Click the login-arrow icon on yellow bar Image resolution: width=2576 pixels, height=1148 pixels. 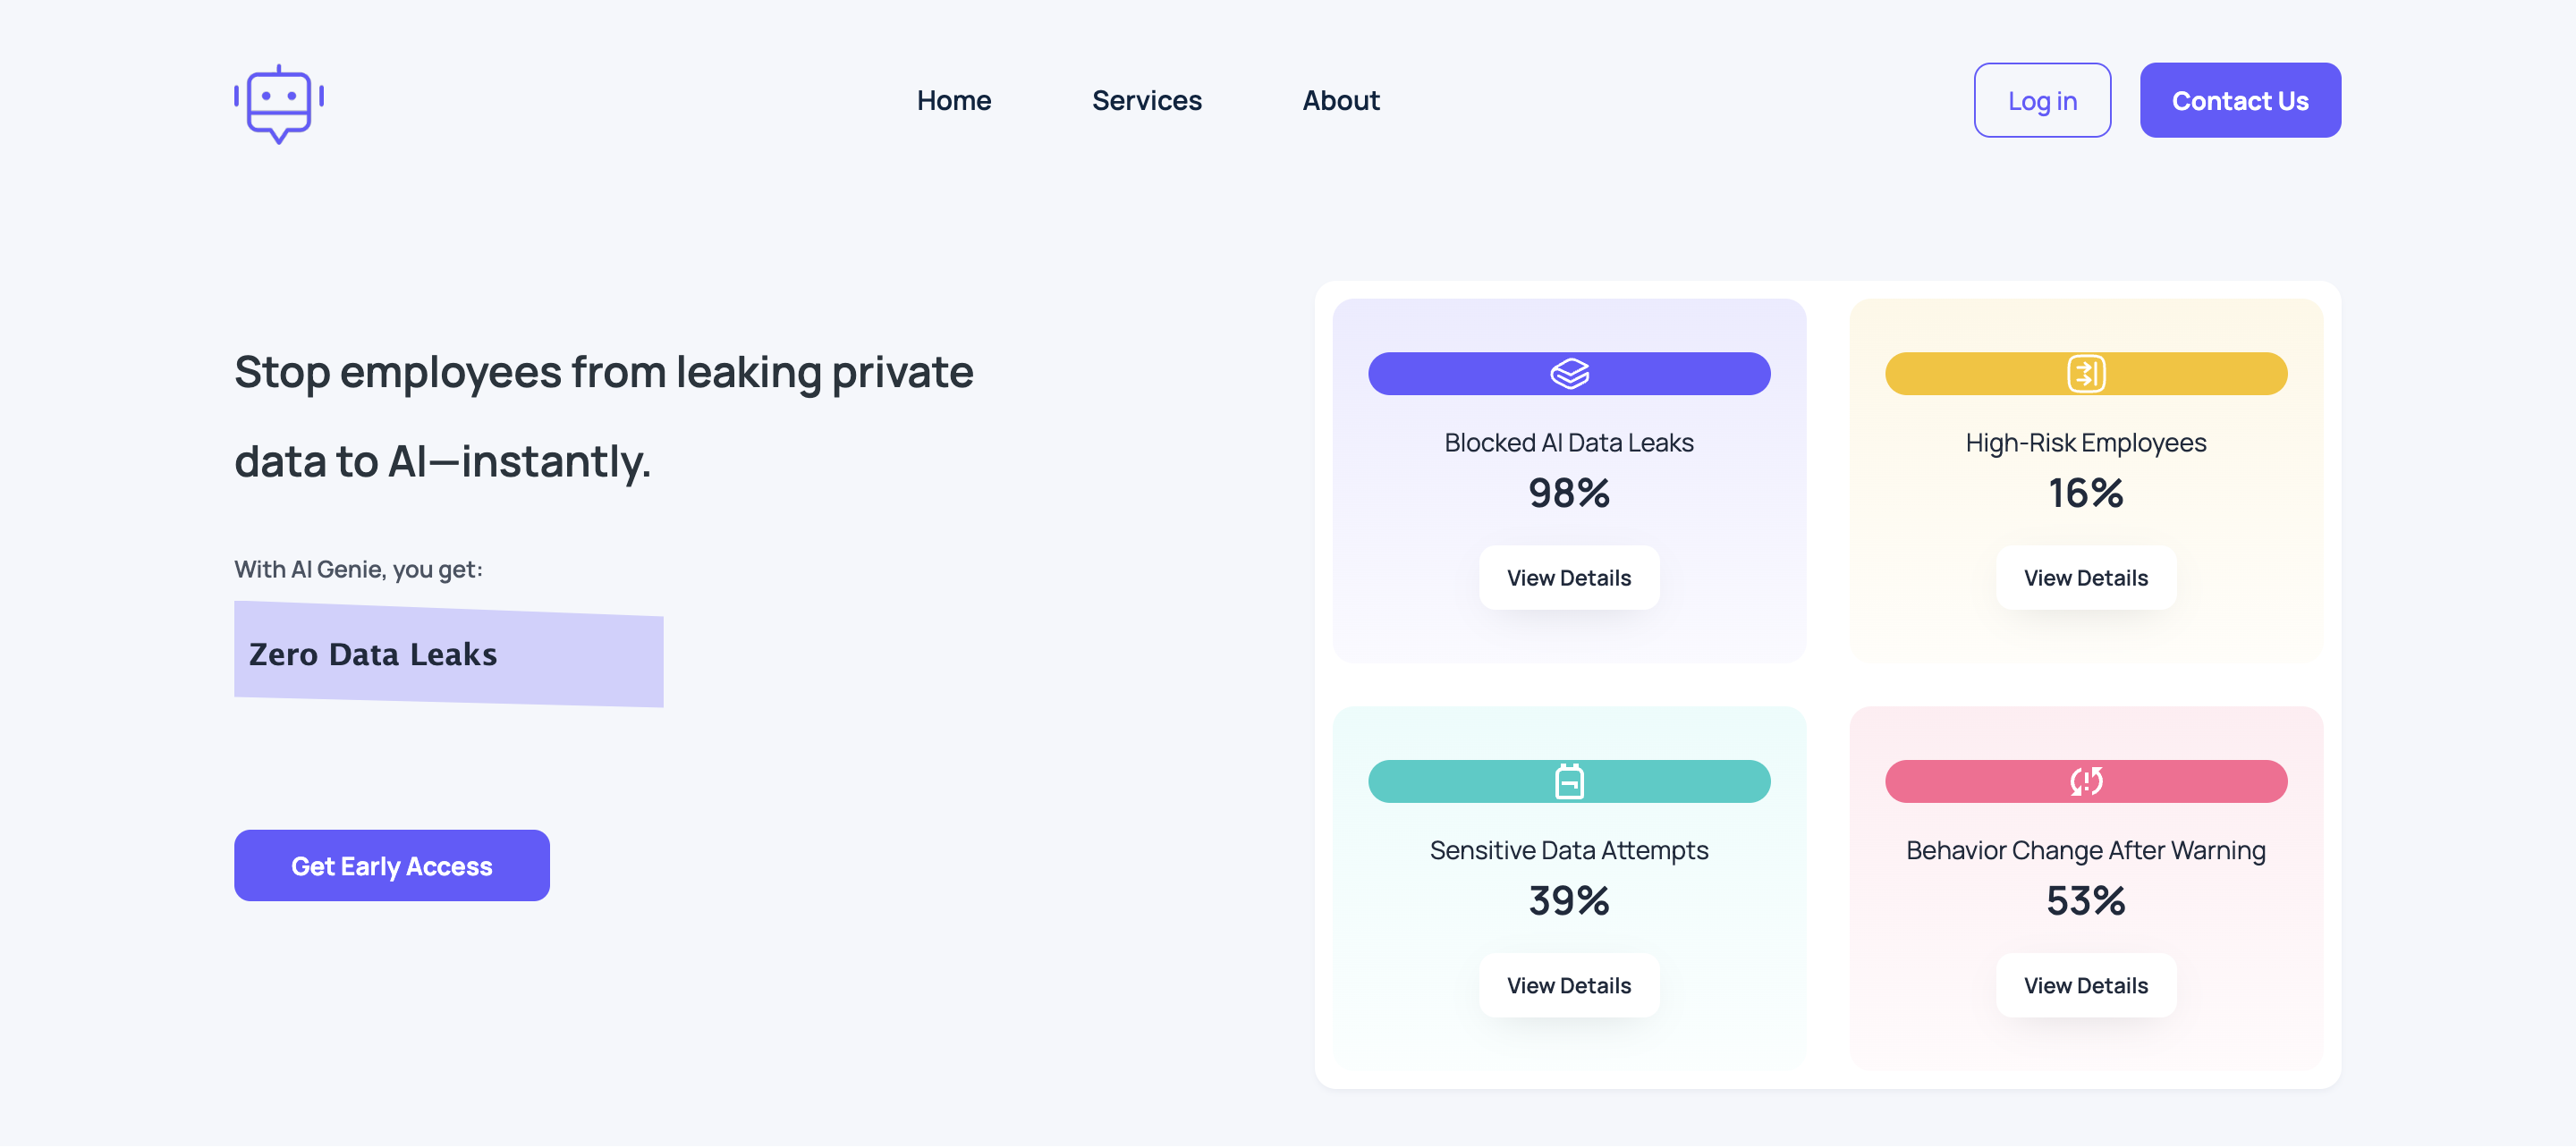[2085, 373]
